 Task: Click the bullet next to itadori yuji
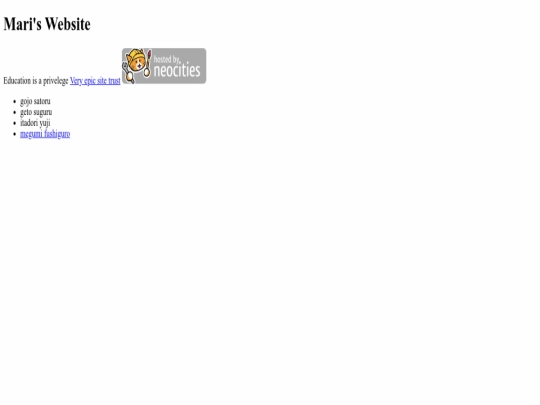coord(14,123)
